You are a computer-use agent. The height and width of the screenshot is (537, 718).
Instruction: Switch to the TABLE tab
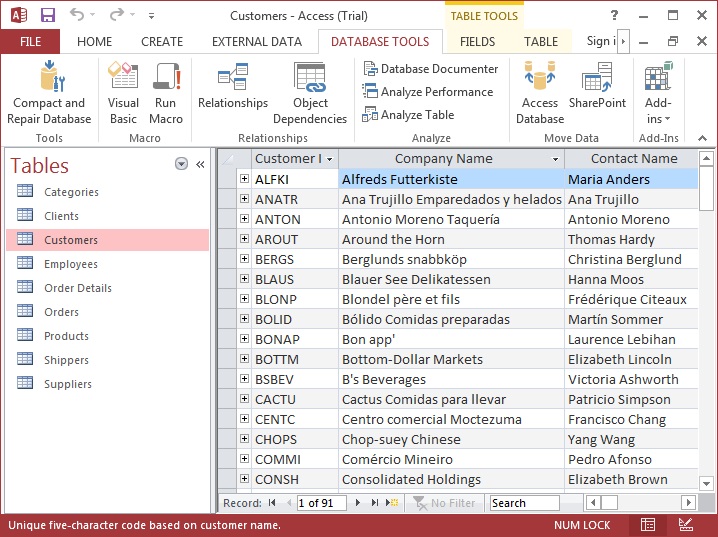(541, 42)
